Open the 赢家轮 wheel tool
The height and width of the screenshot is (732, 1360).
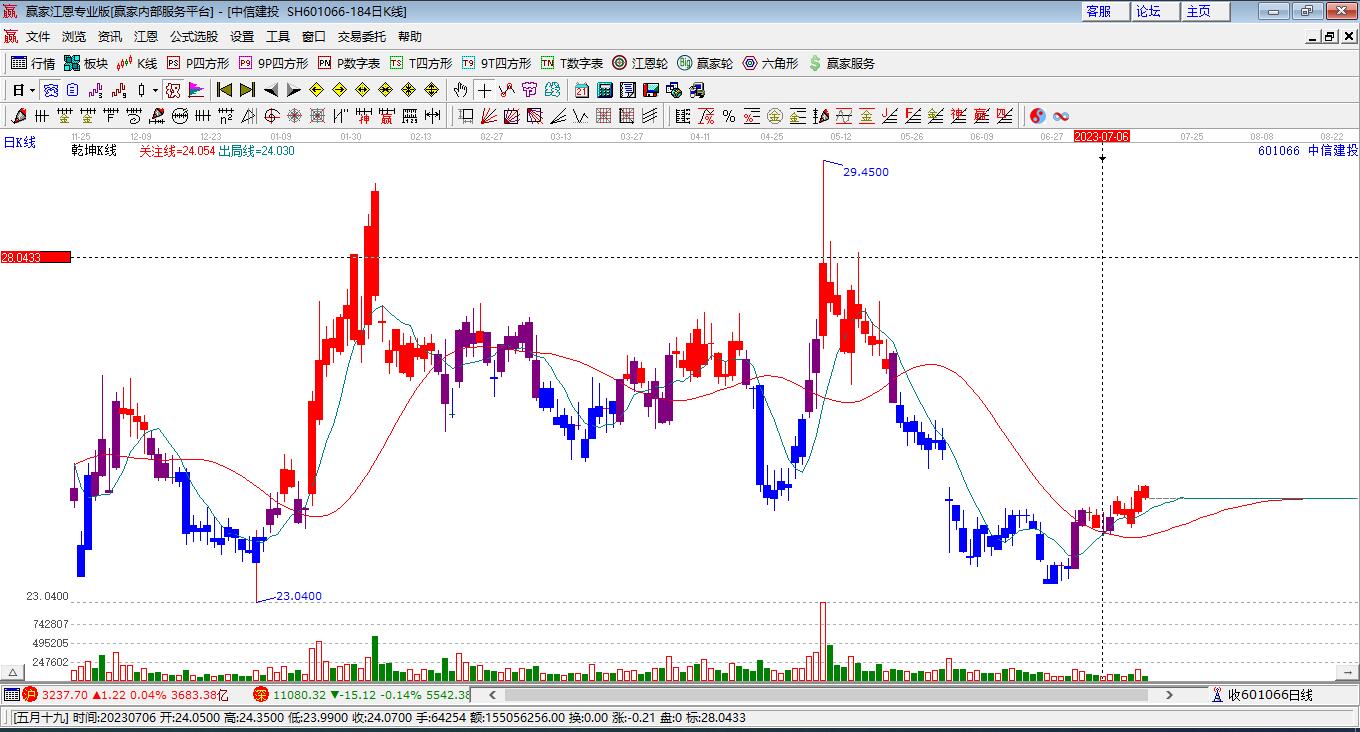point(705,63)
